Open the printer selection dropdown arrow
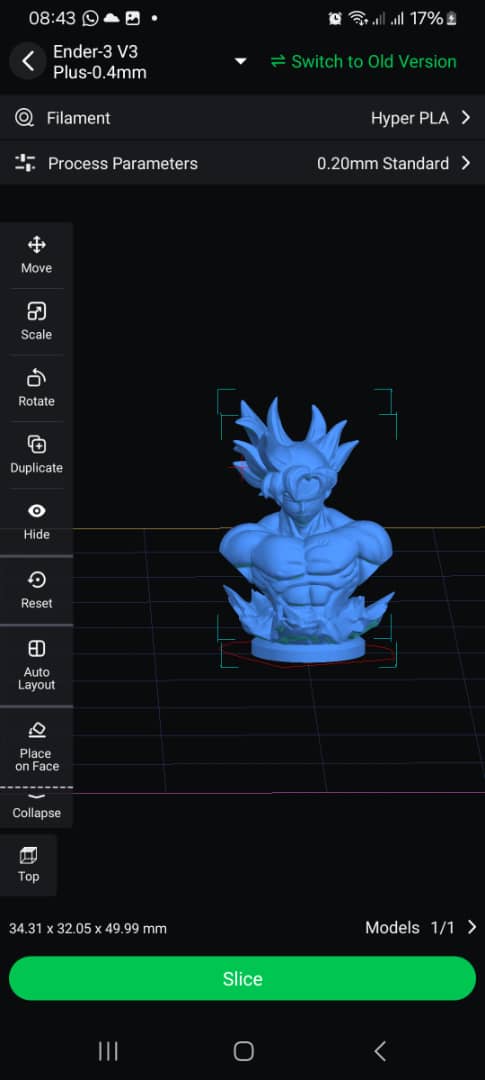Viewport: 485px width, 1080px height. coord(240,61)
